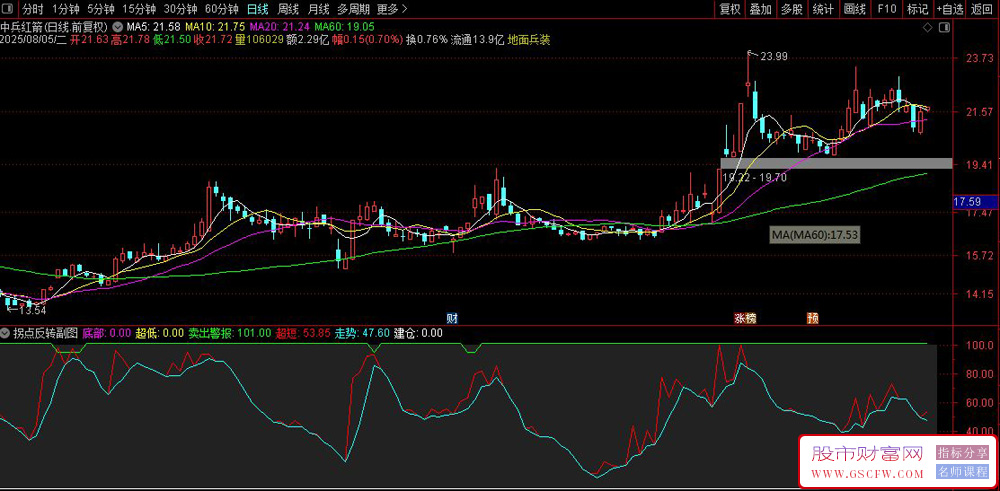Click the 底部: 0.00 indicator value
The image size is (1000, 491).
107,333
